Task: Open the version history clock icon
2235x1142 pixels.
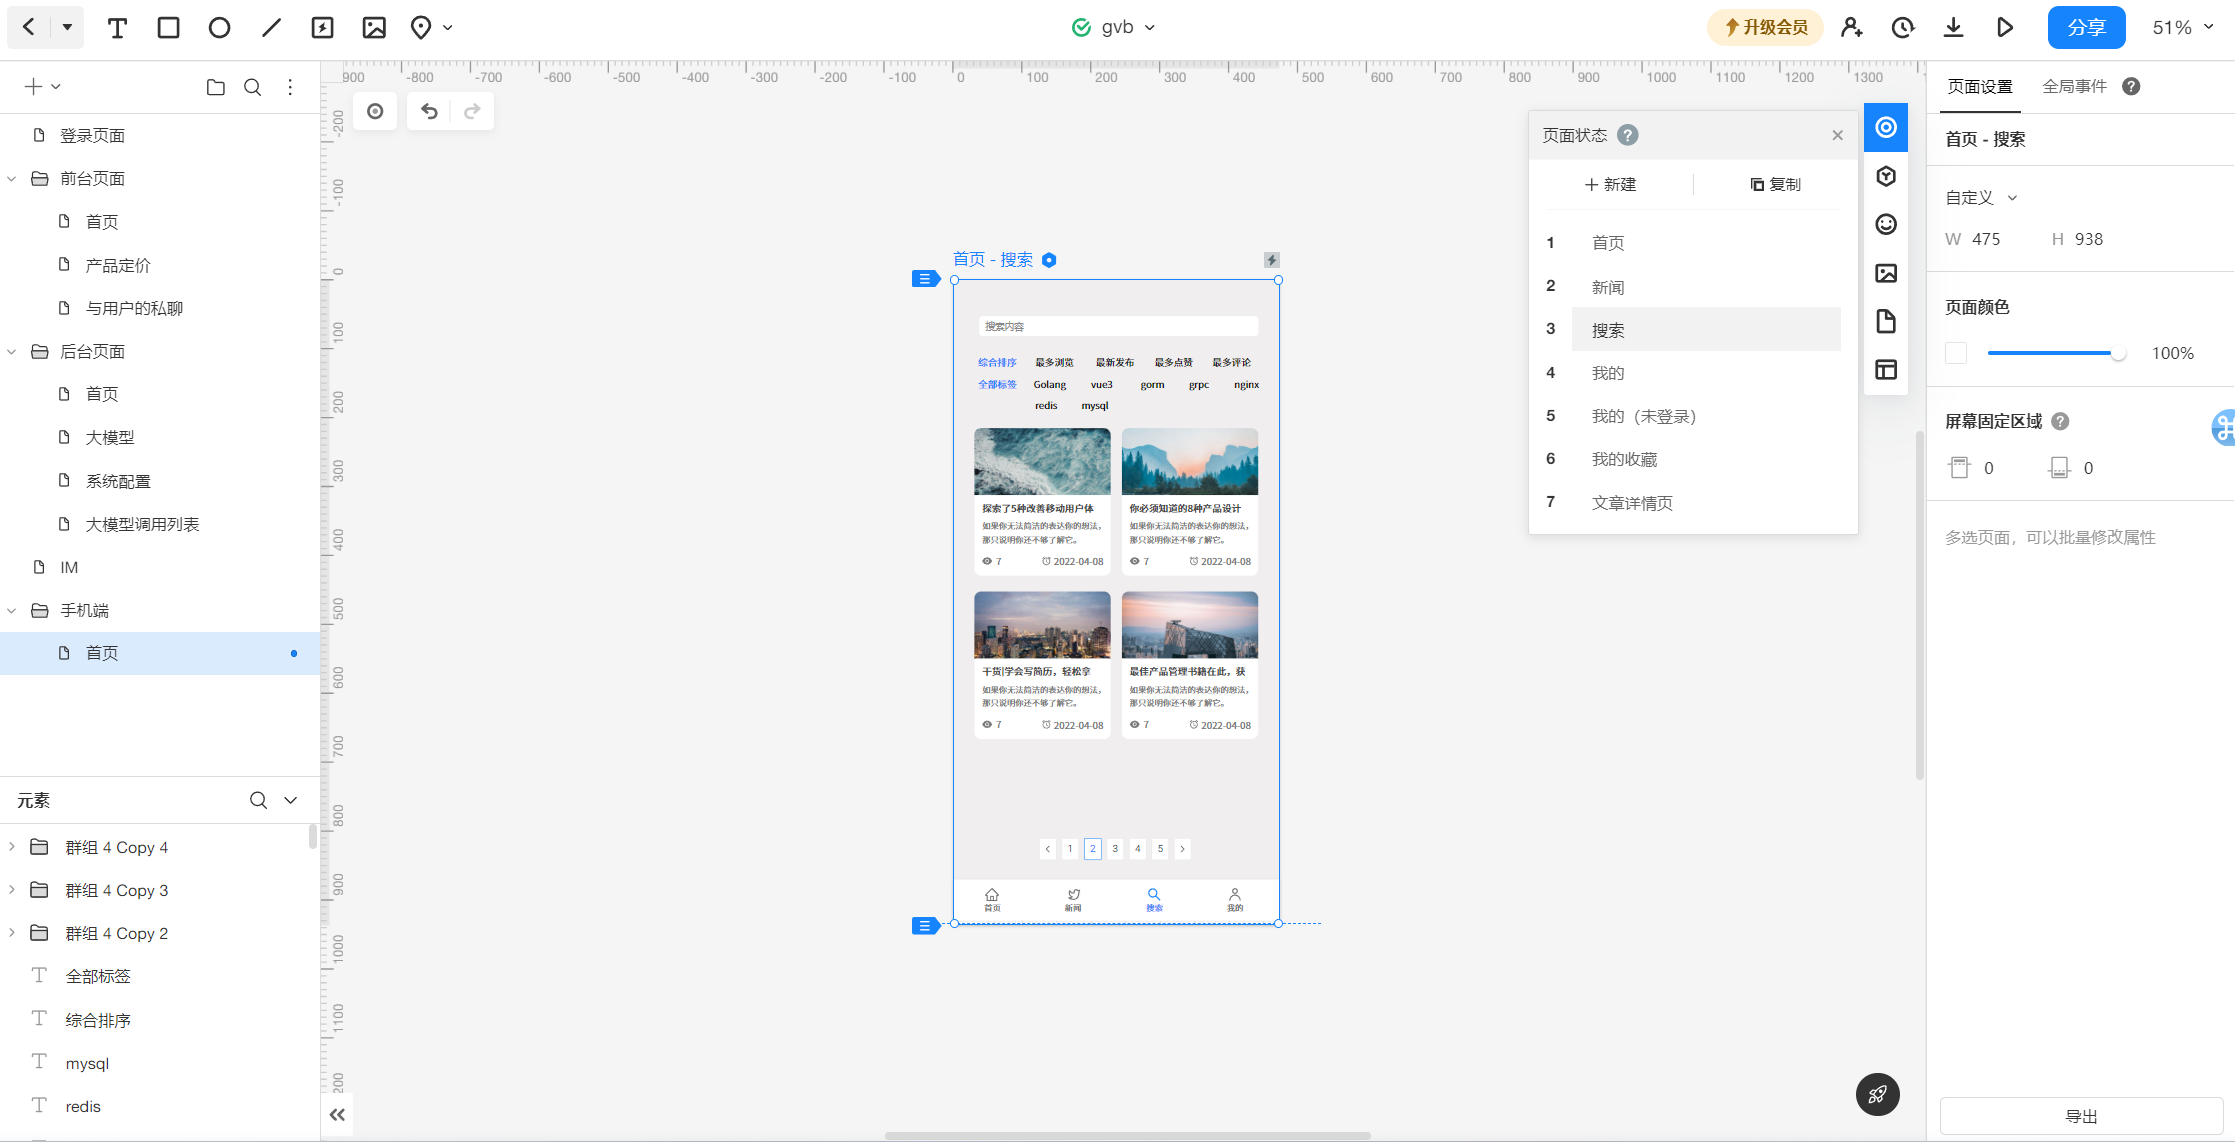Action: tap(1902, 28)
